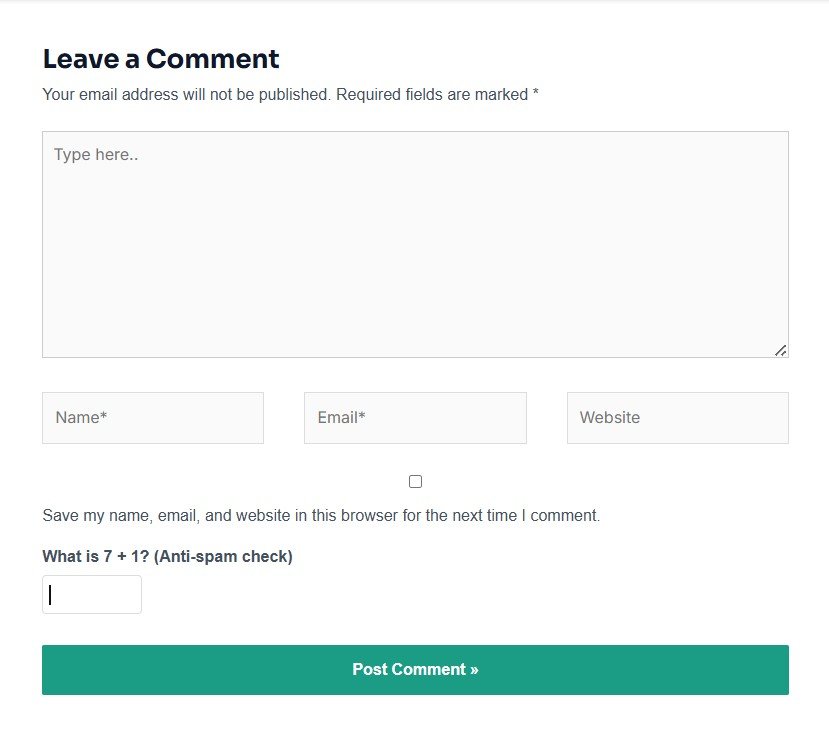Place cursor in the math check input

[x=91, y=594]
